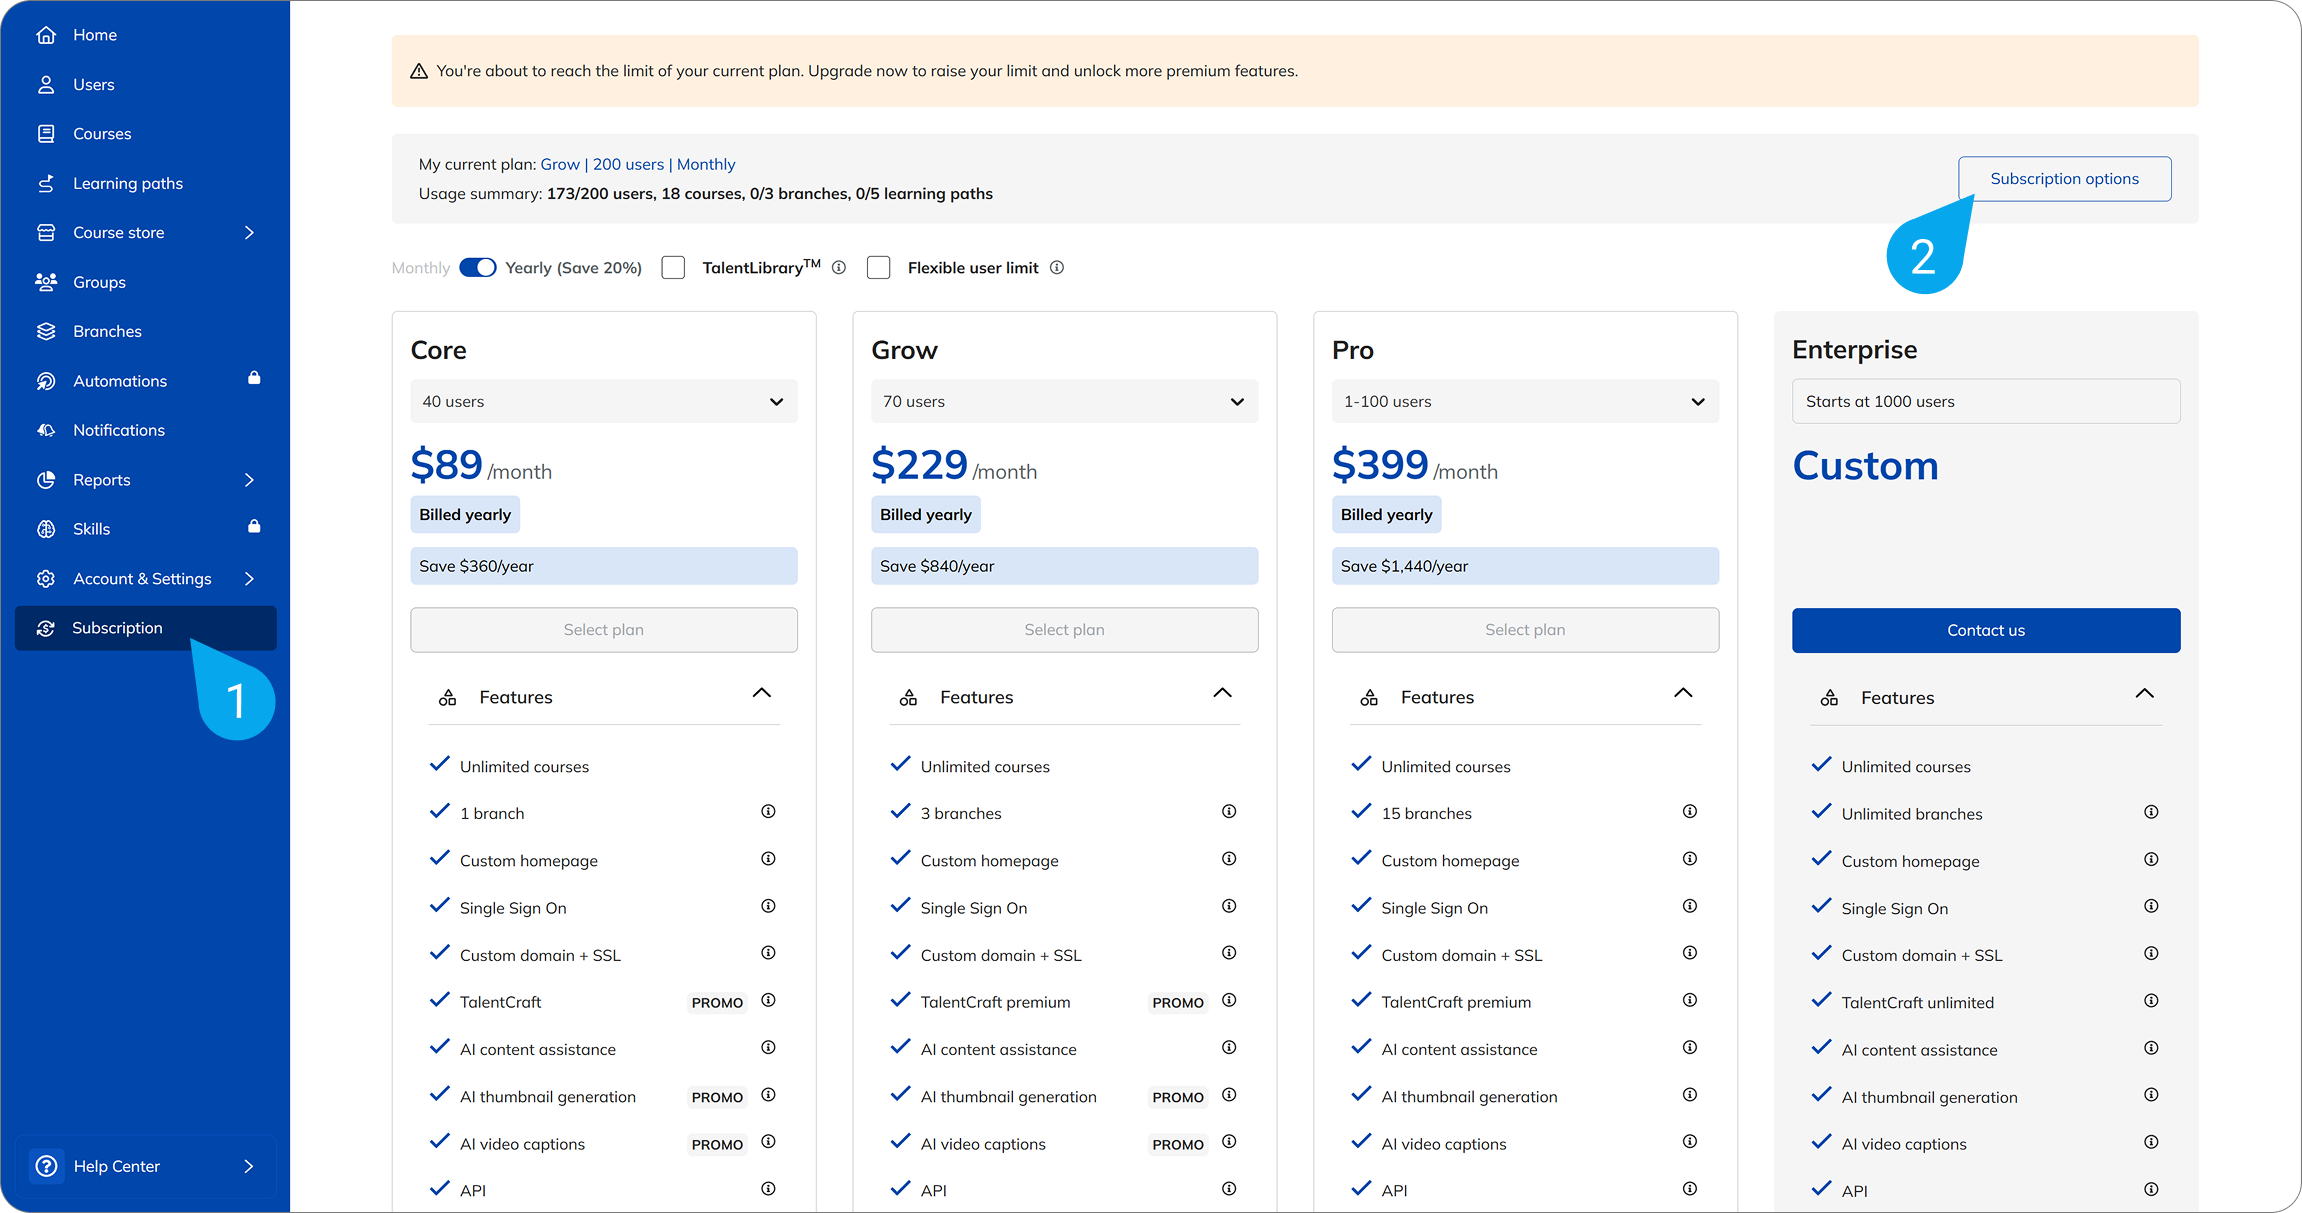Open Core plan 40 users dropdown

point(604,402)
